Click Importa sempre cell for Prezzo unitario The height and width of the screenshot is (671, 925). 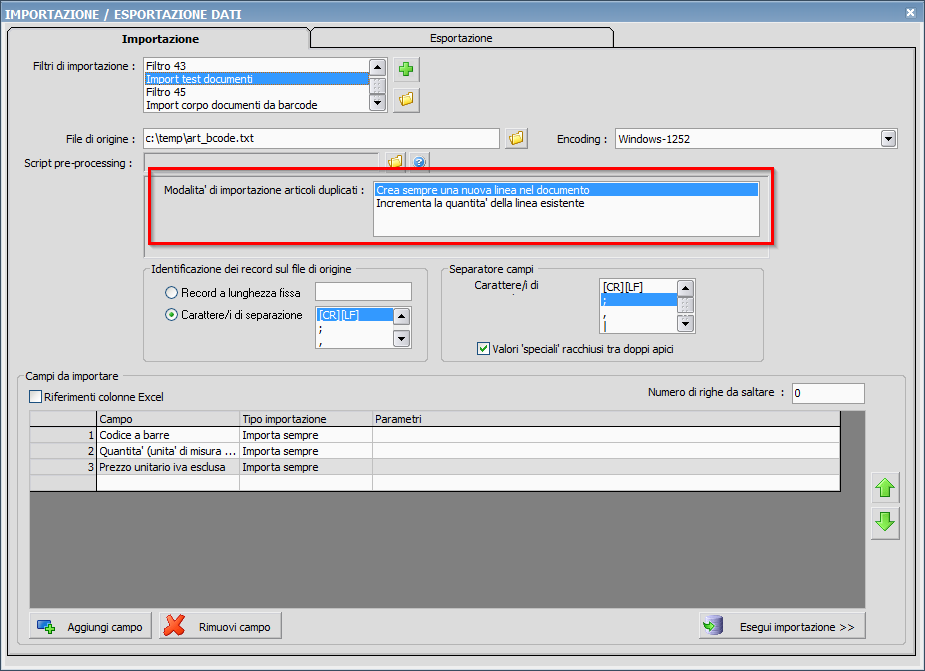point(306,467)
